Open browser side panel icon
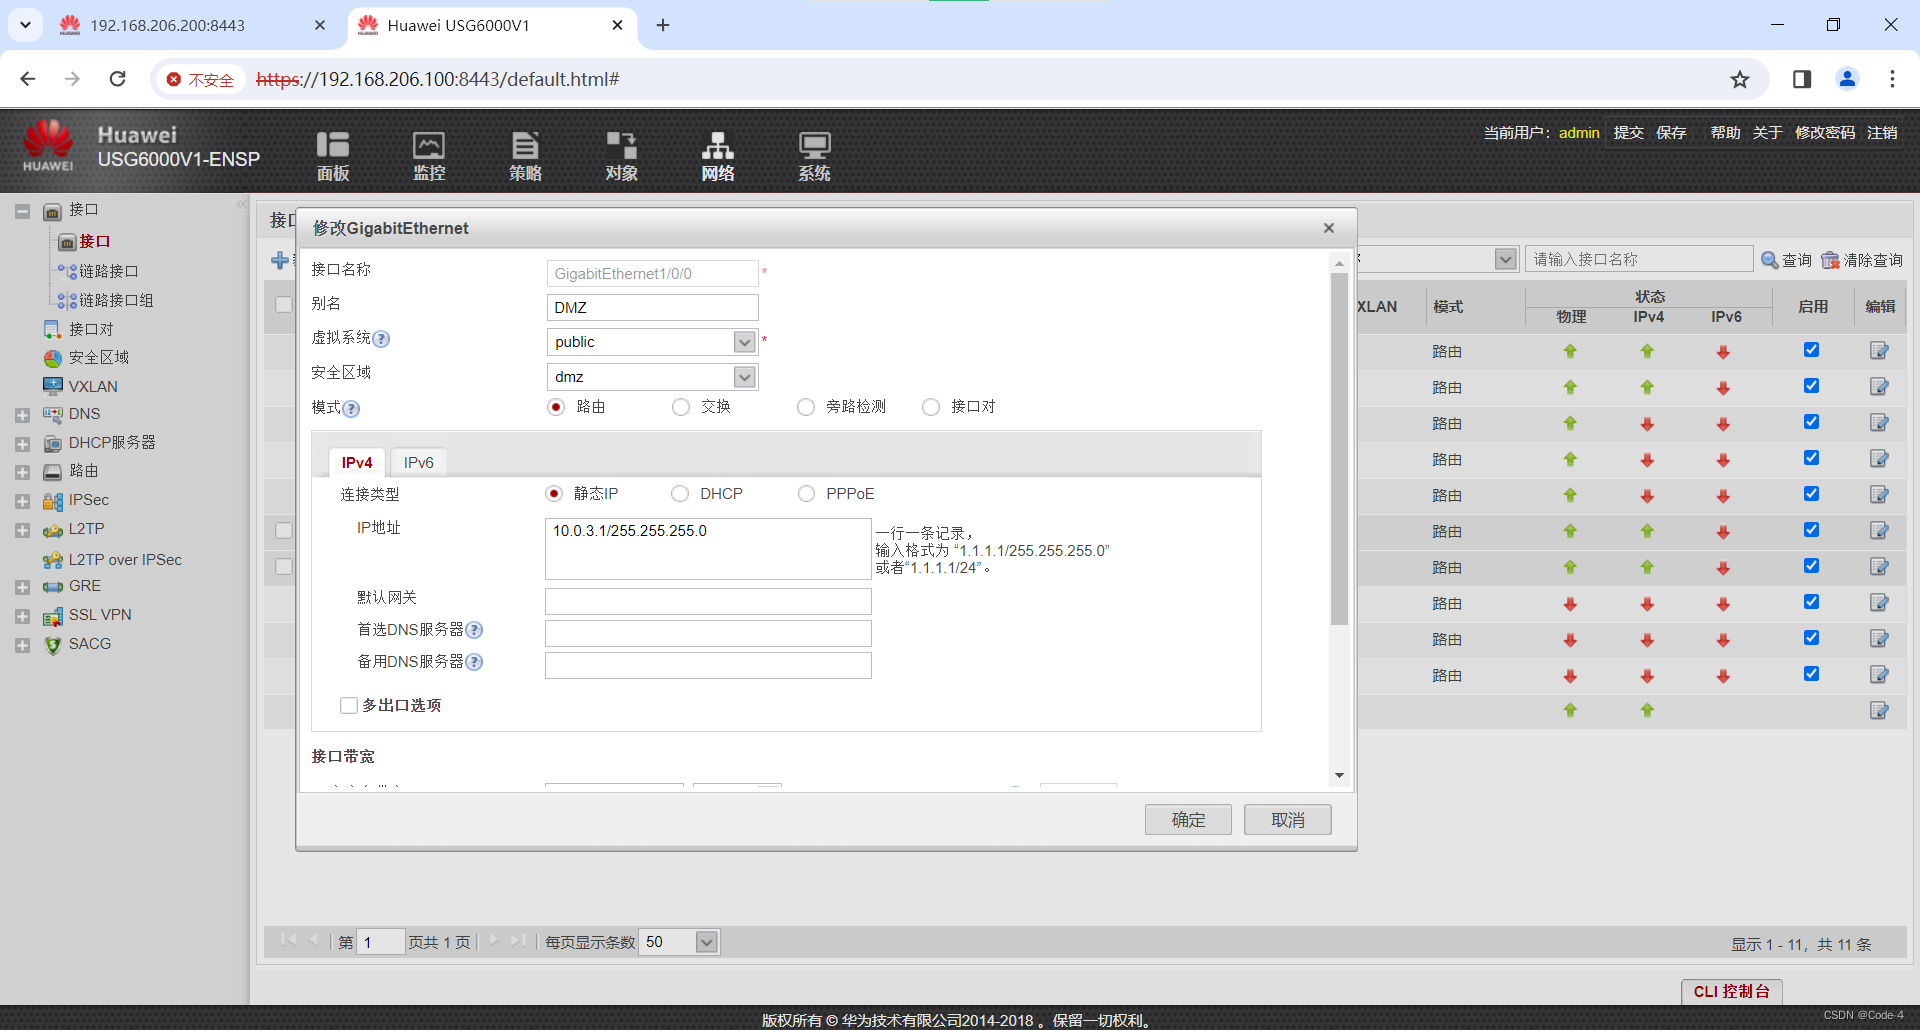The image size is (1920, 1030). coord(1802,79)
